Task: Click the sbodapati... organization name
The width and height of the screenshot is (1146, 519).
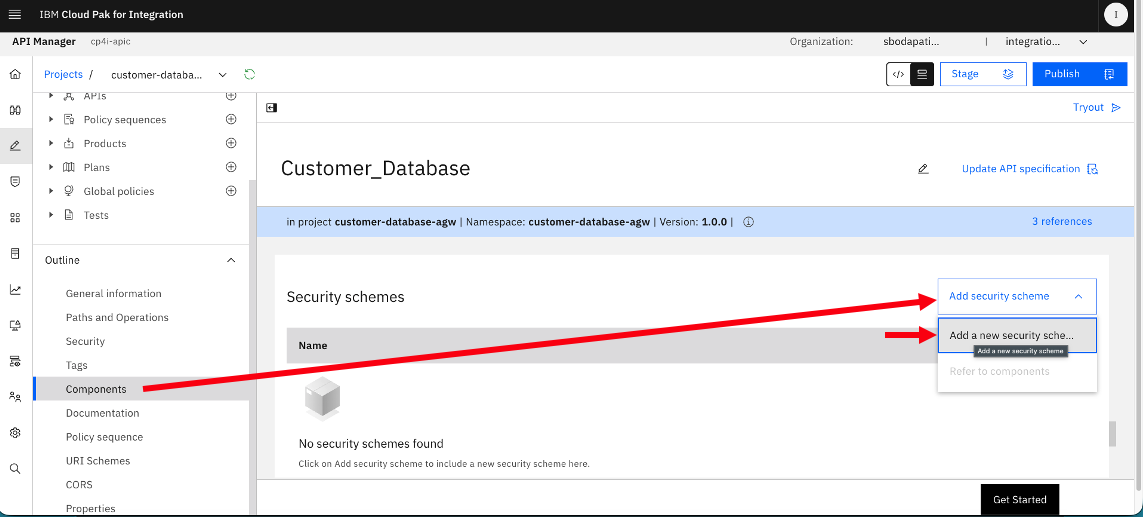Action: pos(911,42)
